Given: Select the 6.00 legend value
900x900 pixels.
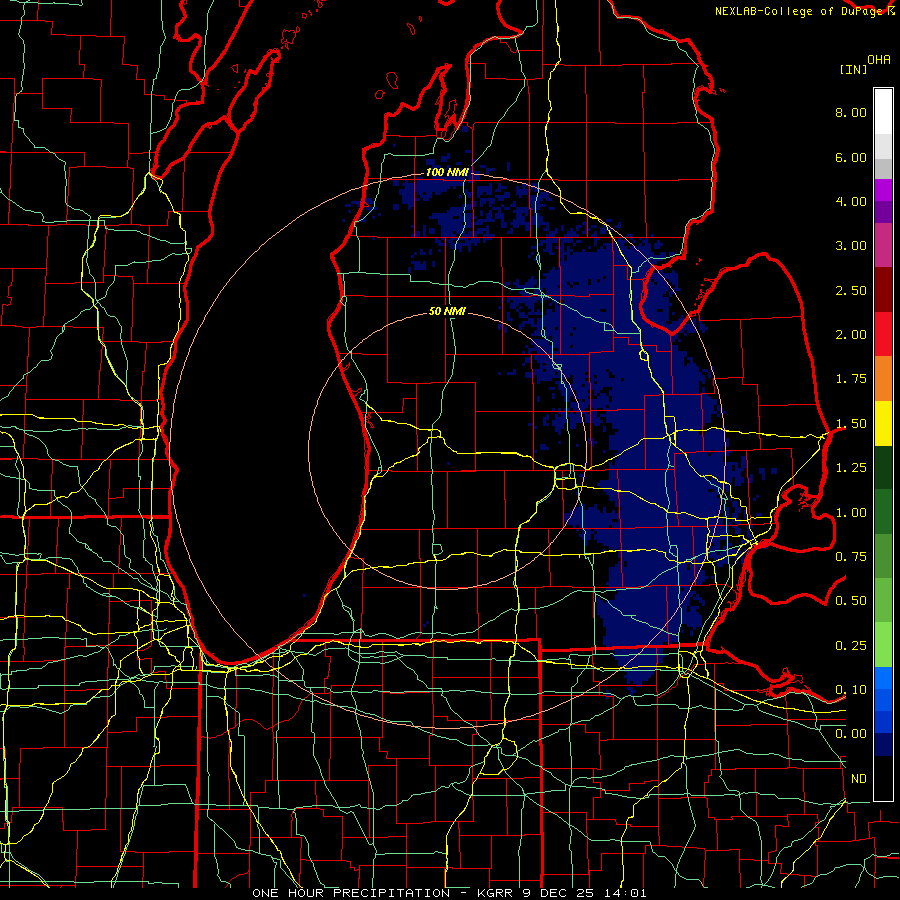Looking at the screenshot, I should click(x=851, y=157).
